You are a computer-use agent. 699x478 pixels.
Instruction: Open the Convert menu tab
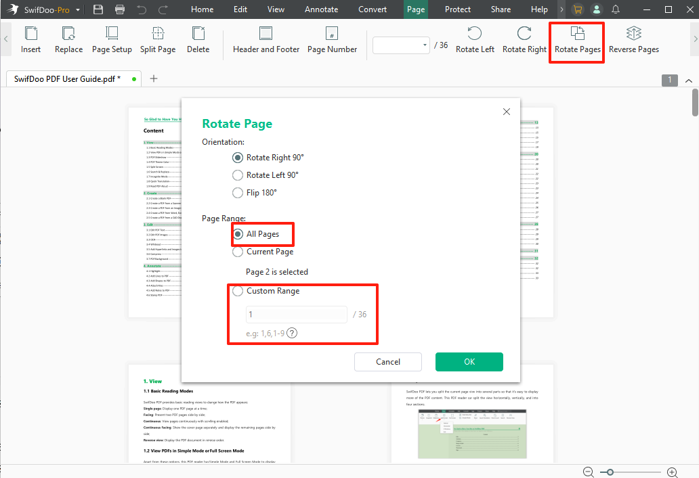pyautogui.click(x=372, y=9)
